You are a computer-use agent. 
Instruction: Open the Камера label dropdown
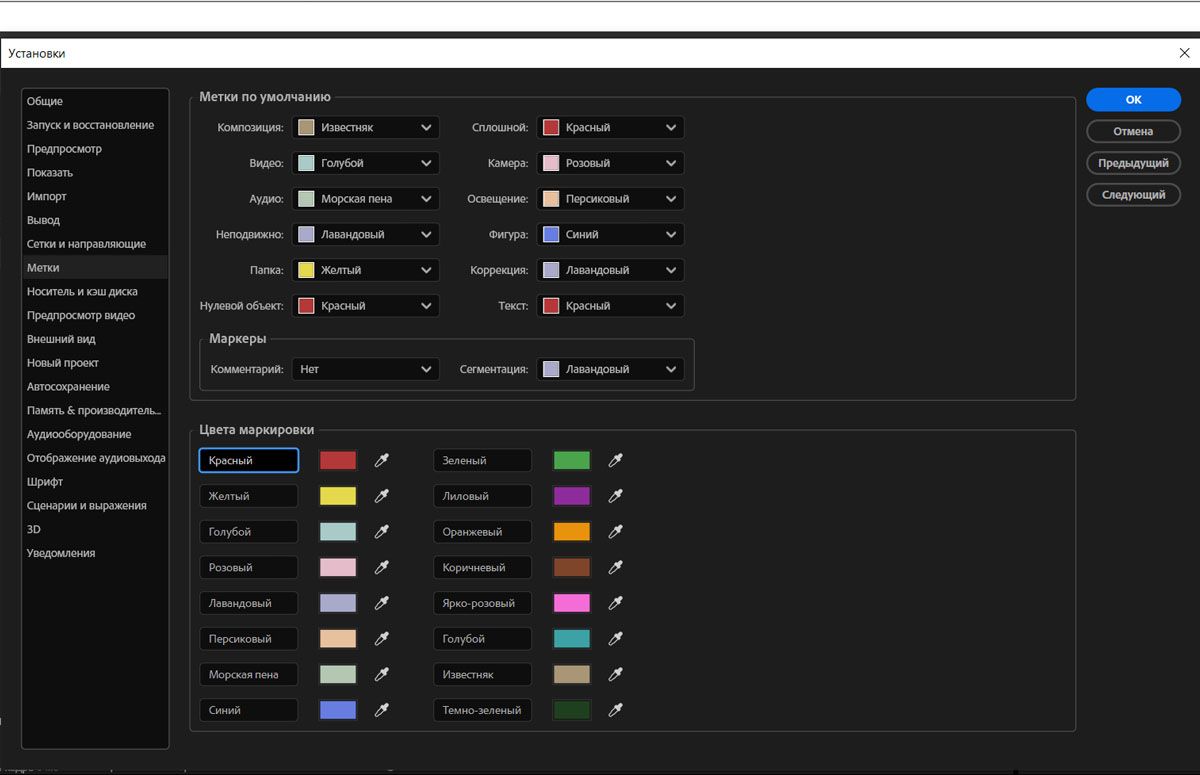click(x=611, y=163)
